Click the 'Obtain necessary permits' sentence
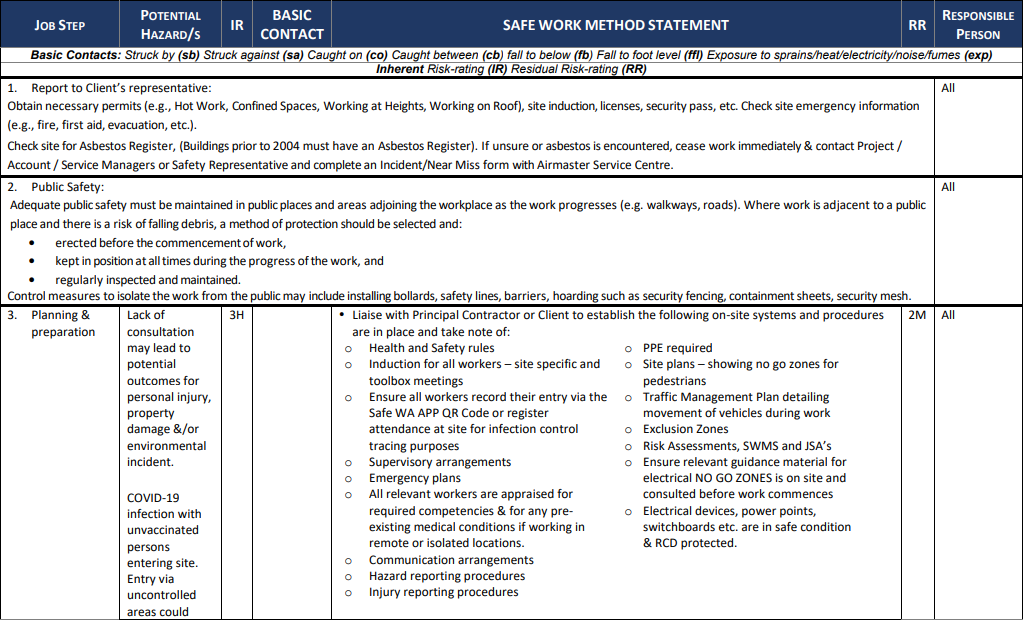Viewport: 1023px width, 620px height. tap(463, 116)
